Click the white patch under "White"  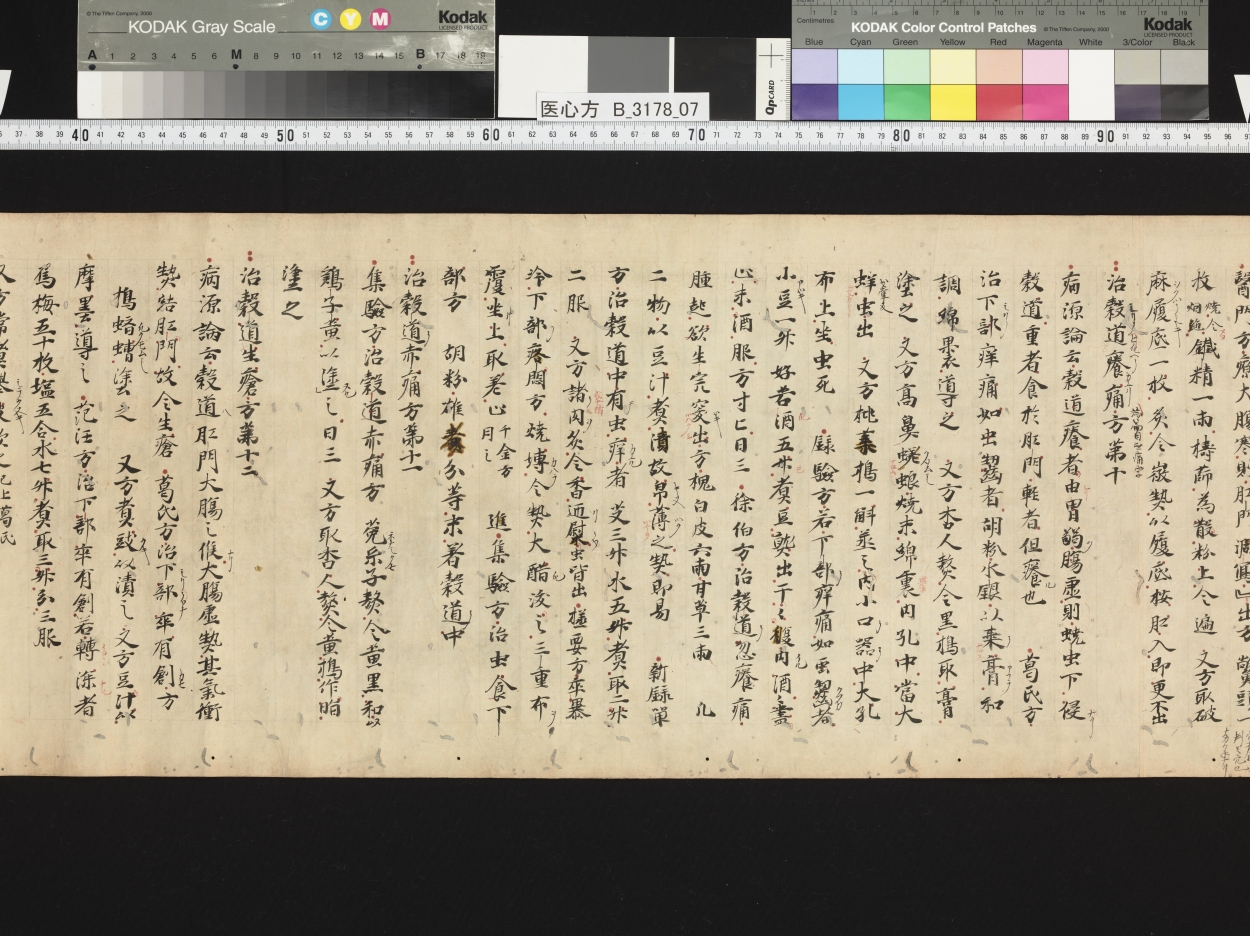1091,84
